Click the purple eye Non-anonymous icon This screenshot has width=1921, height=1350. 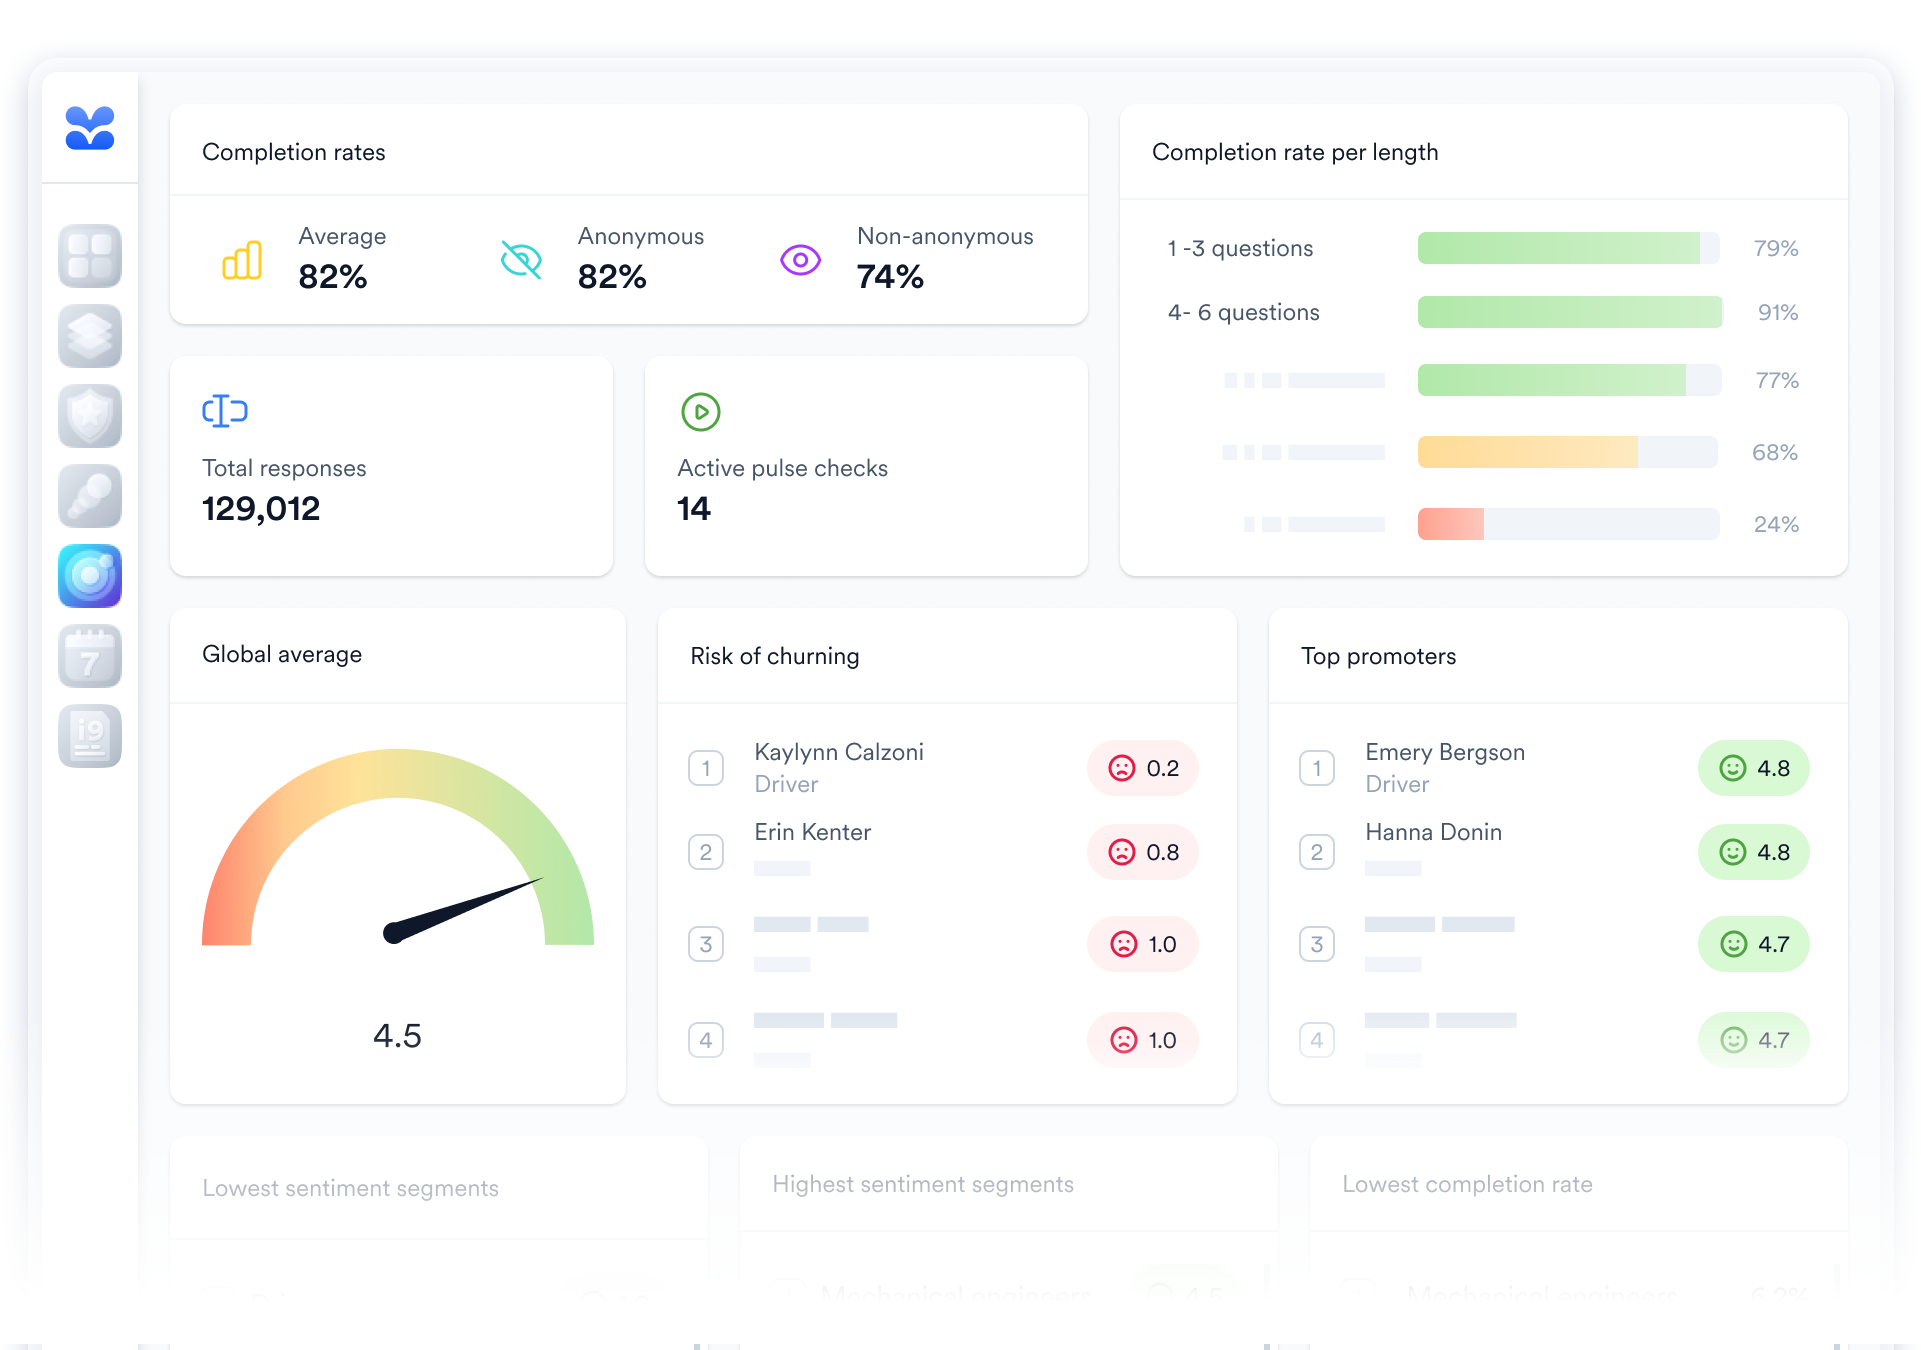click(x=800, y=260)
